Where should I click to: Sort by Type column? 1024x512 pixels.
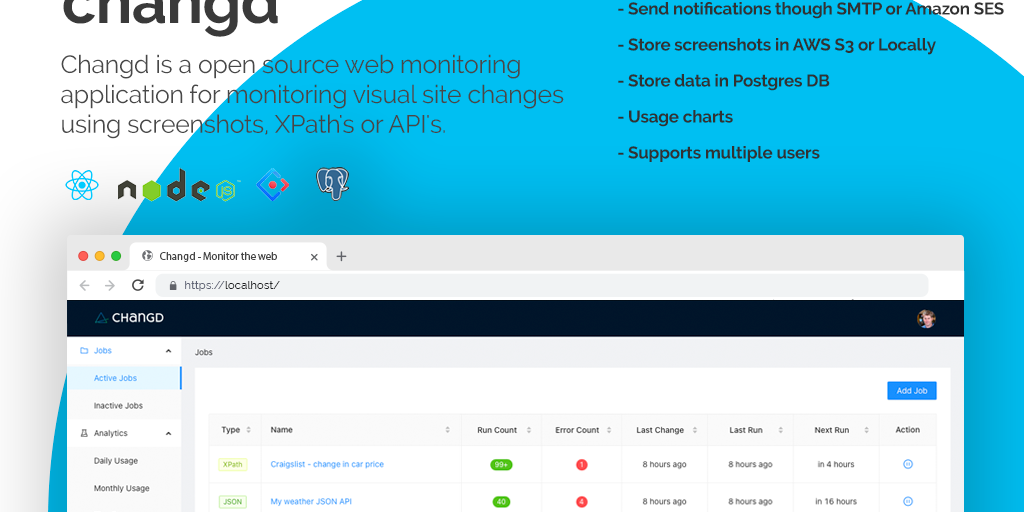coord(248,430)
